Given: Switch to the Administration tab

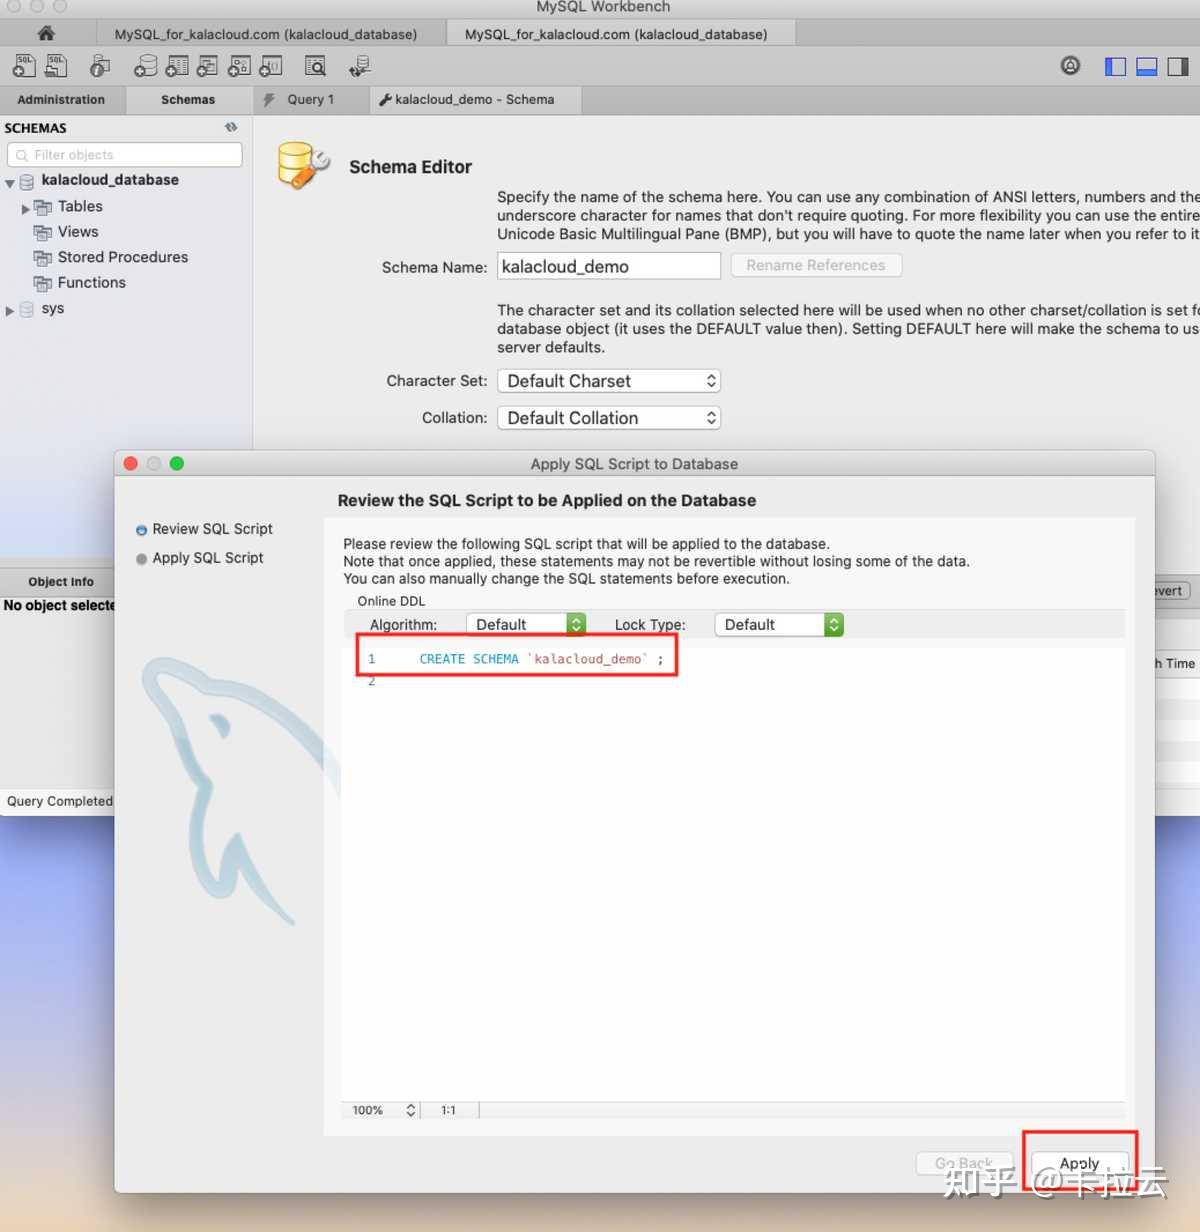Looking at the screenshot, I should click(x=61, y=99).
